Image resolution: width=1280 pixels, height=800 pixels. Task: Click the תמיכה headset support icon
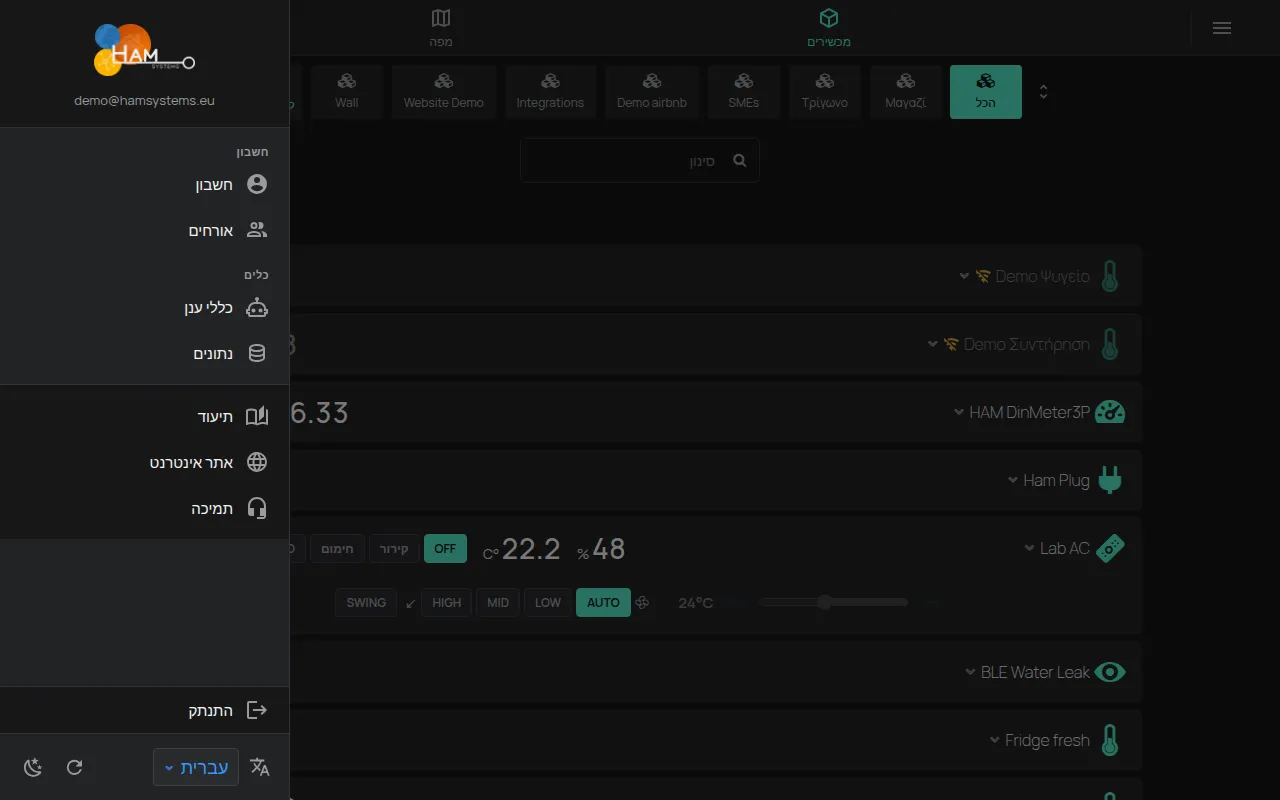click(257, 508)
